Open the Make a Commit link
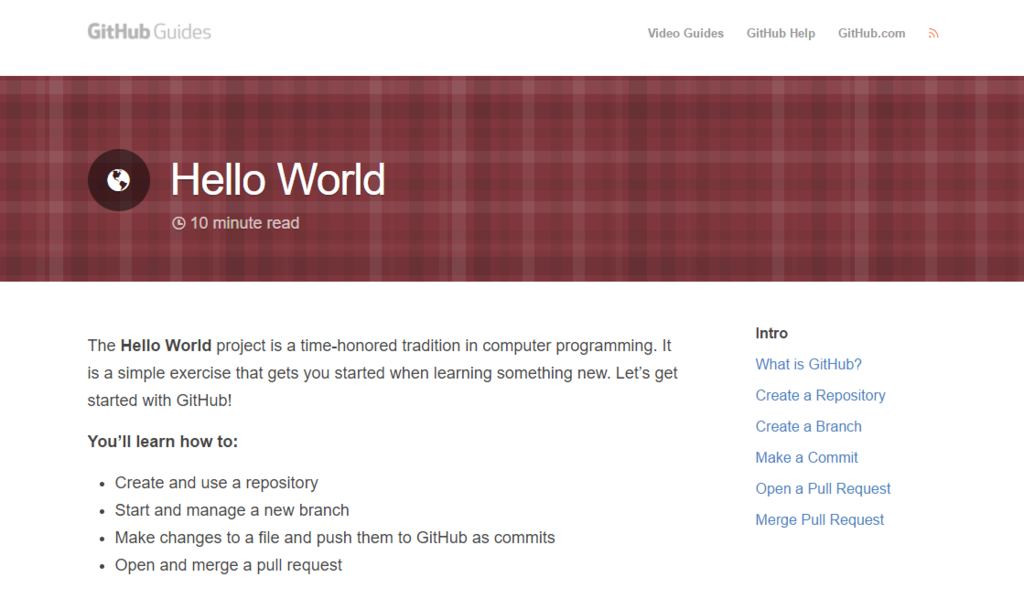 pyautogui.click(x=807, y=458)
